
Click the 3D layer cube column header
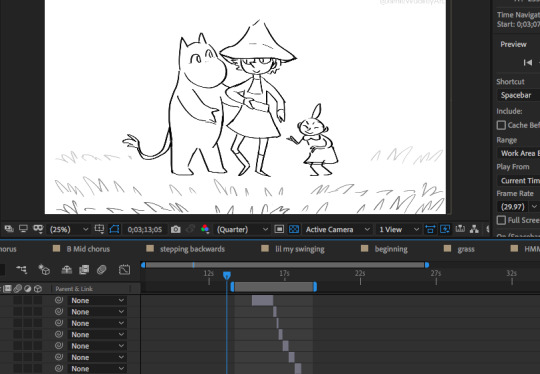[38, 289]
